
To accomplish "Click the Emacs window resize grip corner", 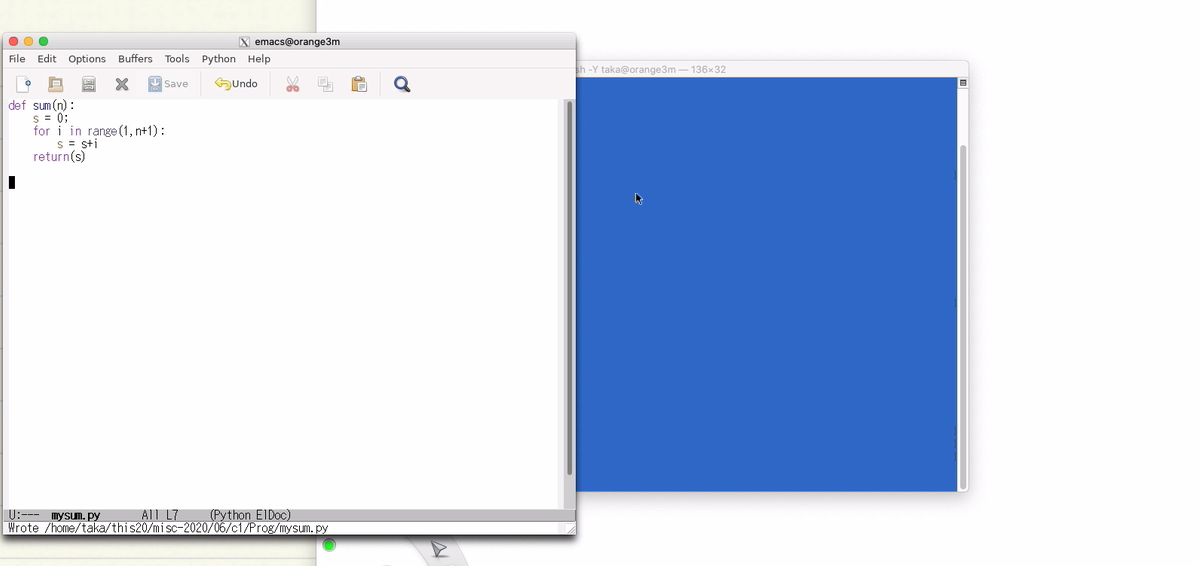I will click(x=570, y=529).
